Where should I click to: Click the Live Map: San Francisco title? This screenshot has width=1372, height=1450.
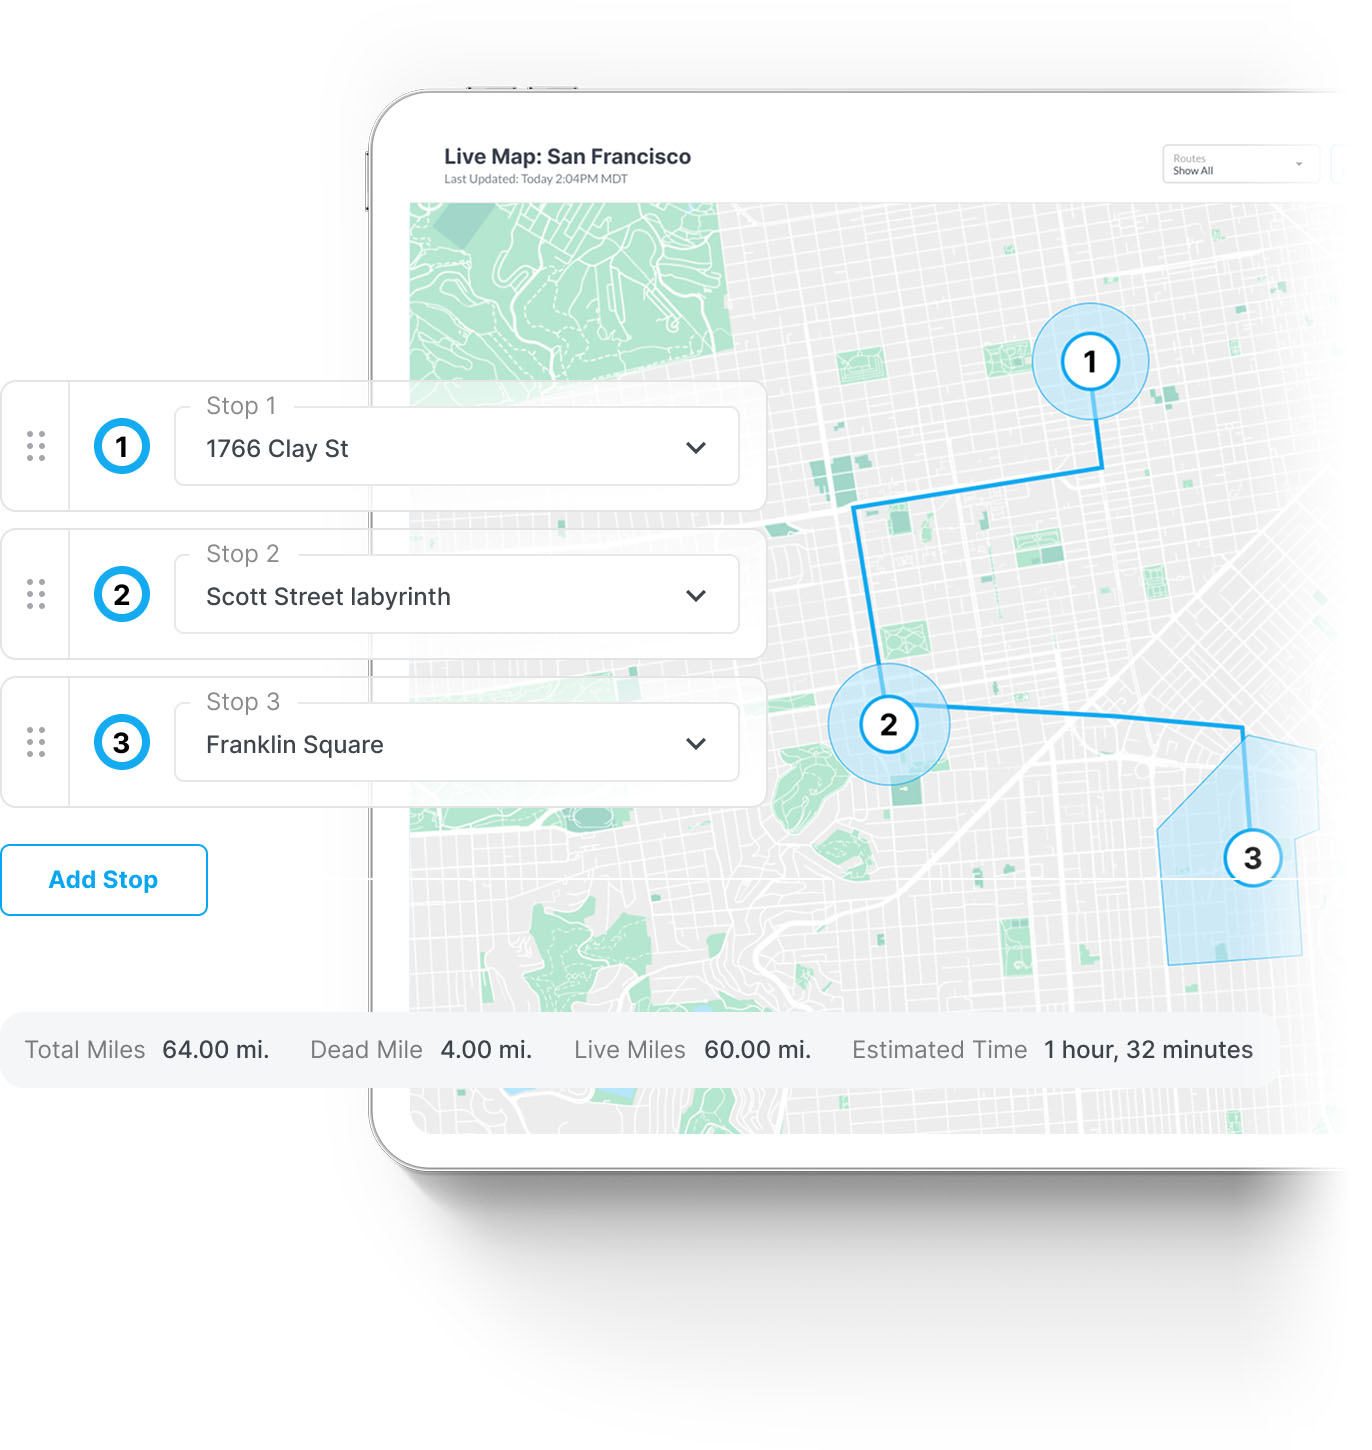coord(567,157)
